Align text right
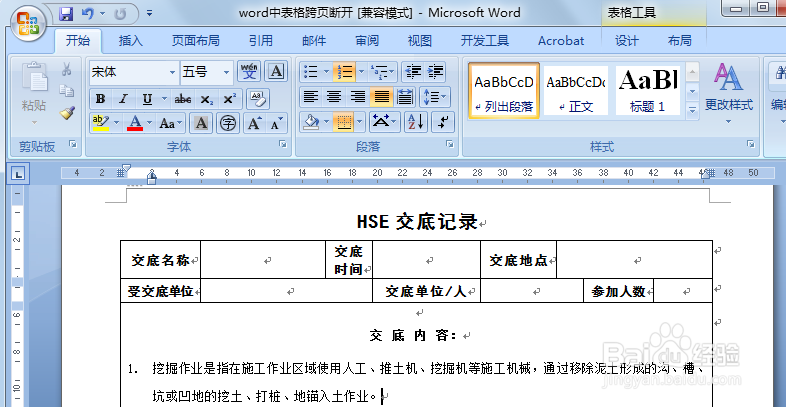786x407 pixels. click(358, 97)
